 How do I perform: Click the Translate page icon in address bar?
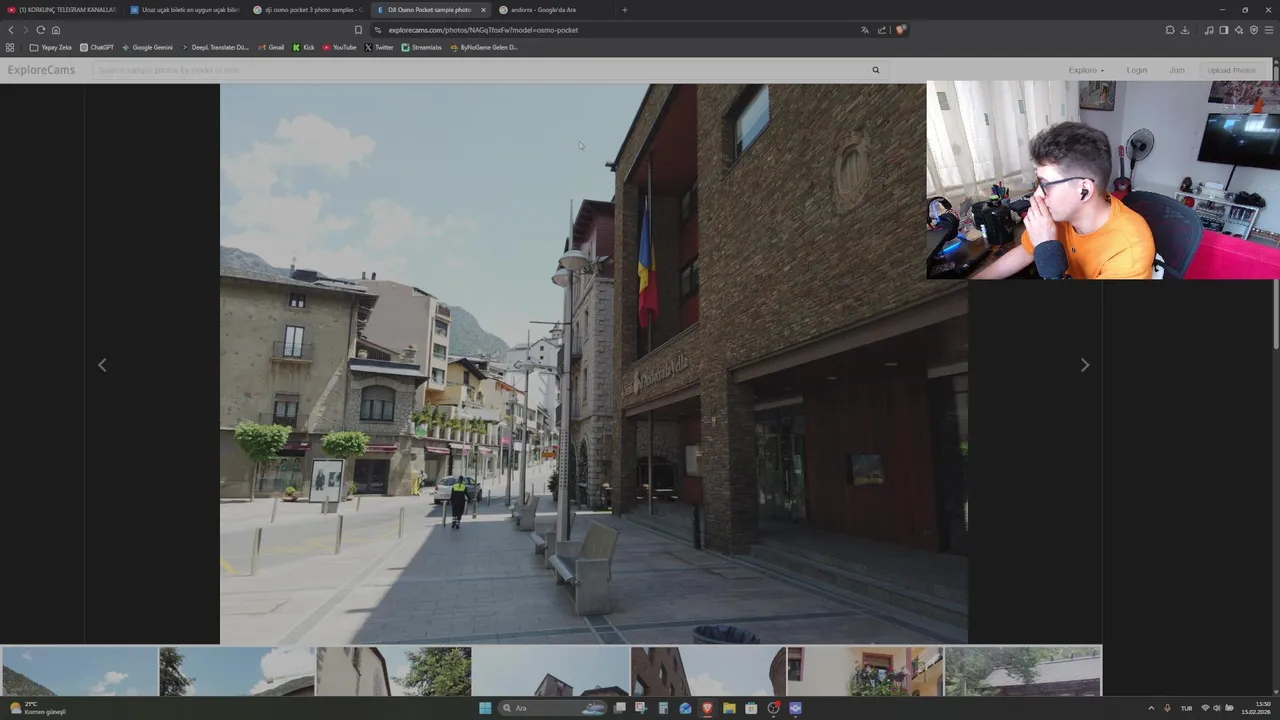865,30
